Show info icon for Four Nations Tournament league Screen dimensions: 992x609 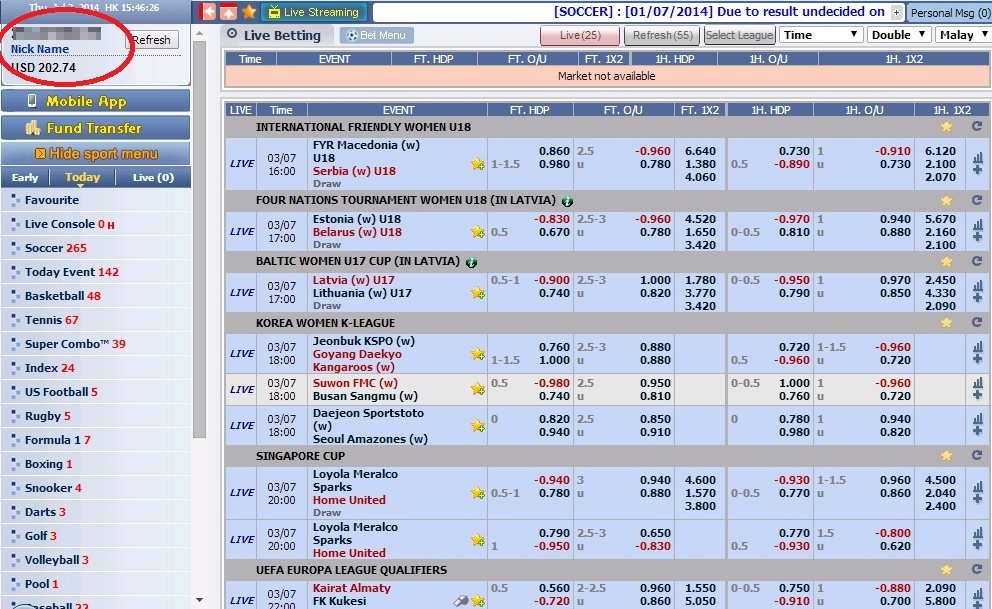tap(567, 202)
